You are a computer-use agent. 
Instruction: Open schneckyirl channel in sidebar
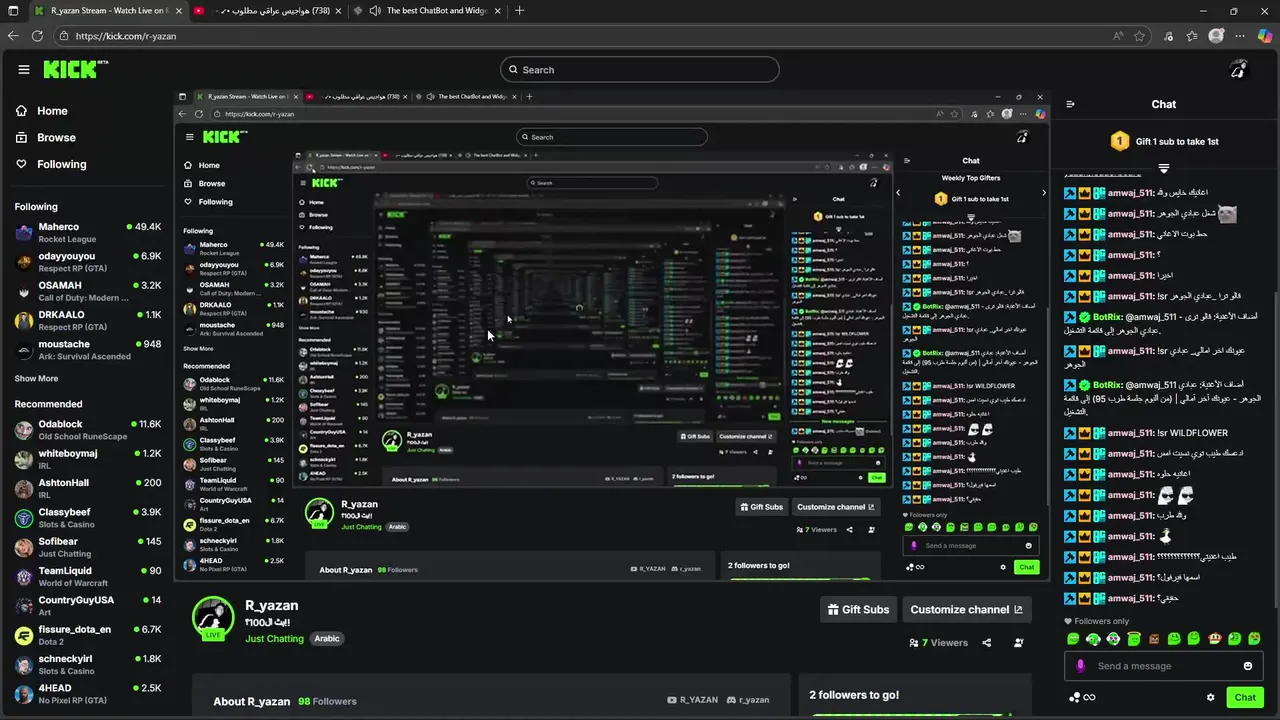pyautogui.click(x=88, y=664)
